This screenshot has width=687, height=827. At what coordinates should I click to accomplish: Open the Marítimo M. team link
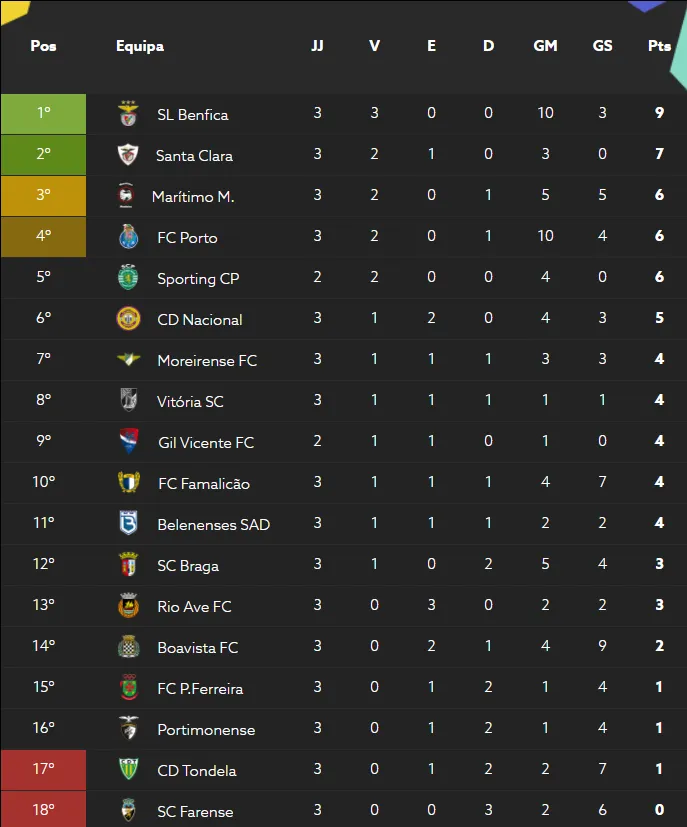[x=193, y=197]
